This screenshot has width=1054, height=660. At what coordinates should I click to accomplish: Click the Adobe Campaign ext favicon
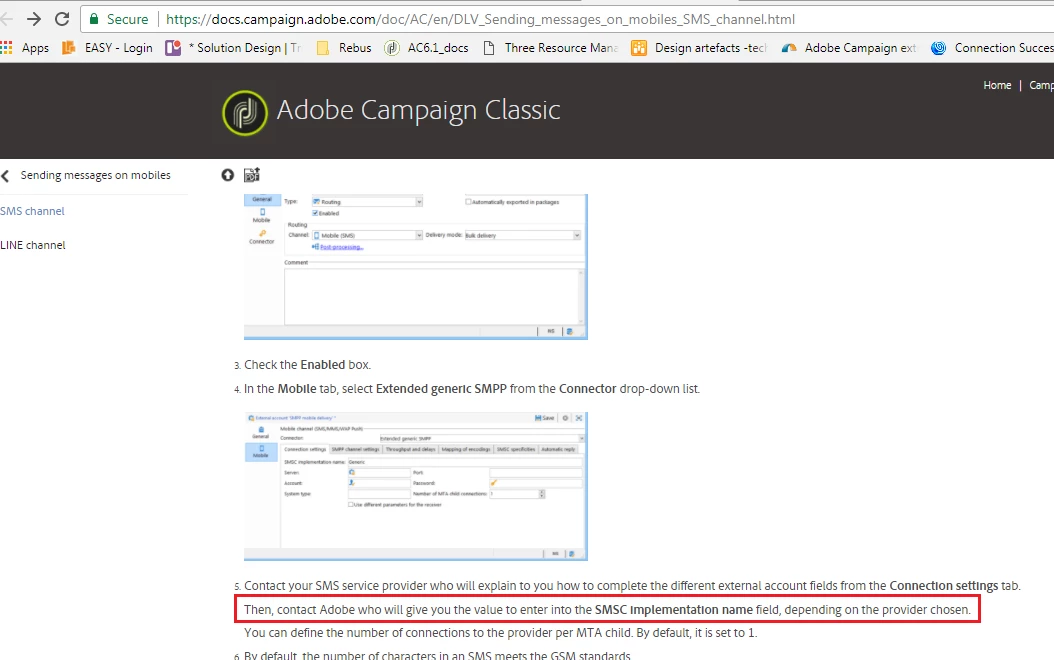pos(788,48)
